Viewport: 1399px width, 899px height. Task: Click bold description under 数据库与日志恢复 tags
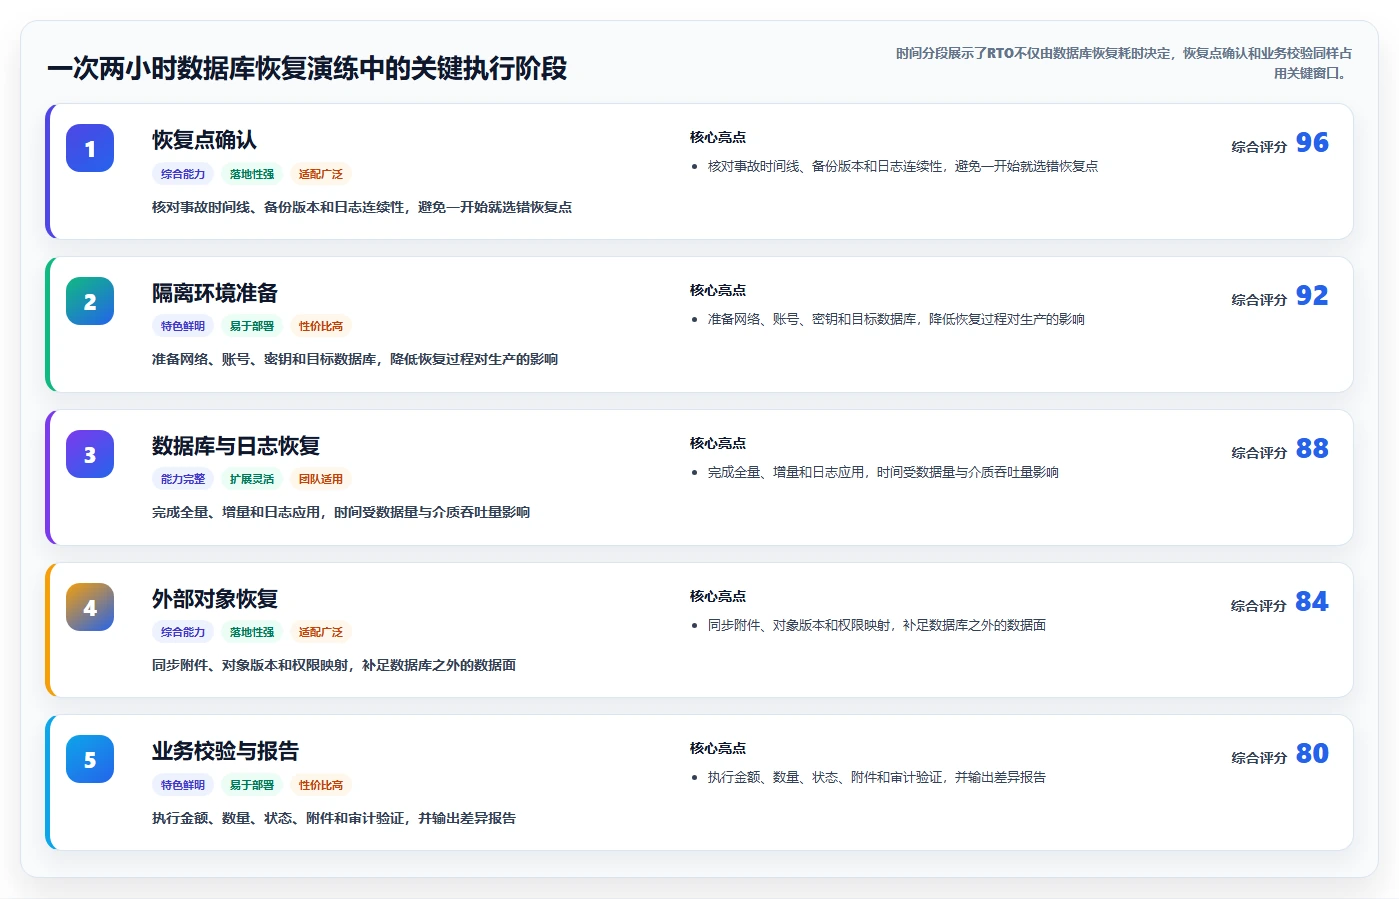[x=341, y=513]
